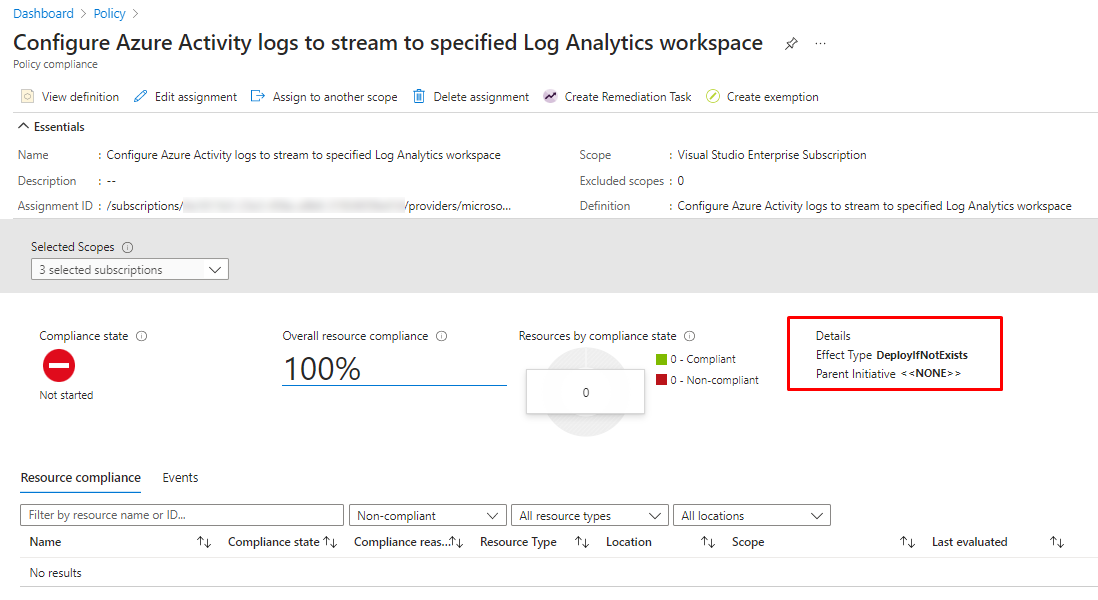Click Create exemption button
Image resolution: width=1098 pixels, height=600 pixels.
click(762, 97)
